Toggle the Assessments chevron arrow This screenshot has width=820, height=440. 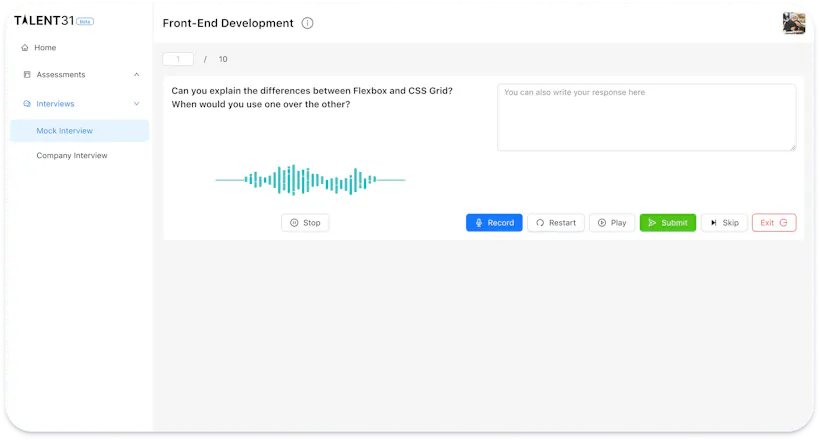[x=136, y=75]
